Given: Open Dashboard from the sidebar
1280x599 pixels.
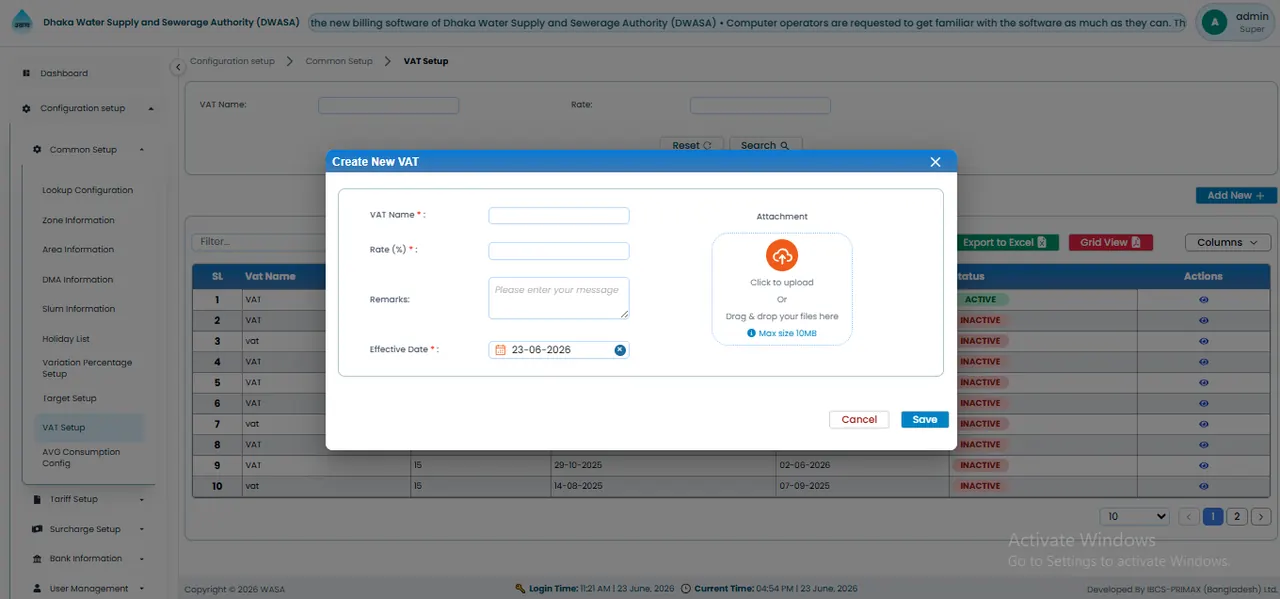Looking at the screenshot, I should tap(64, 73).
